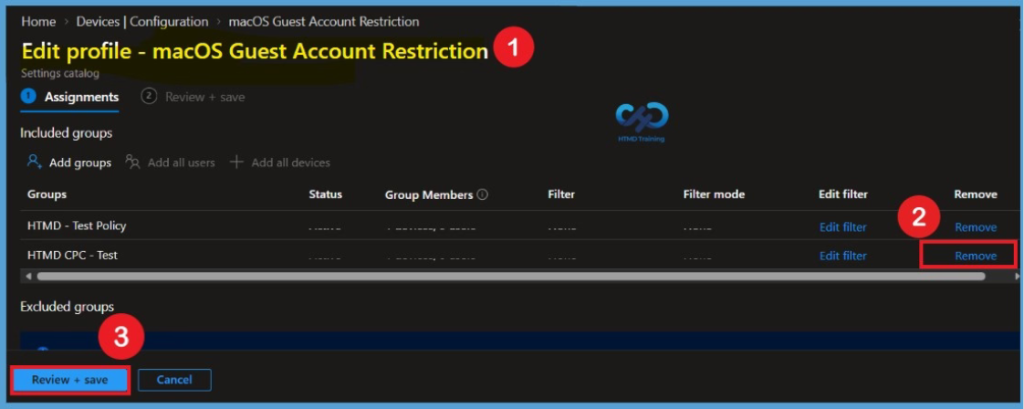Screen dimensions: 1024x409
Task: Click the Add groups icon
Action: [35, 161]
